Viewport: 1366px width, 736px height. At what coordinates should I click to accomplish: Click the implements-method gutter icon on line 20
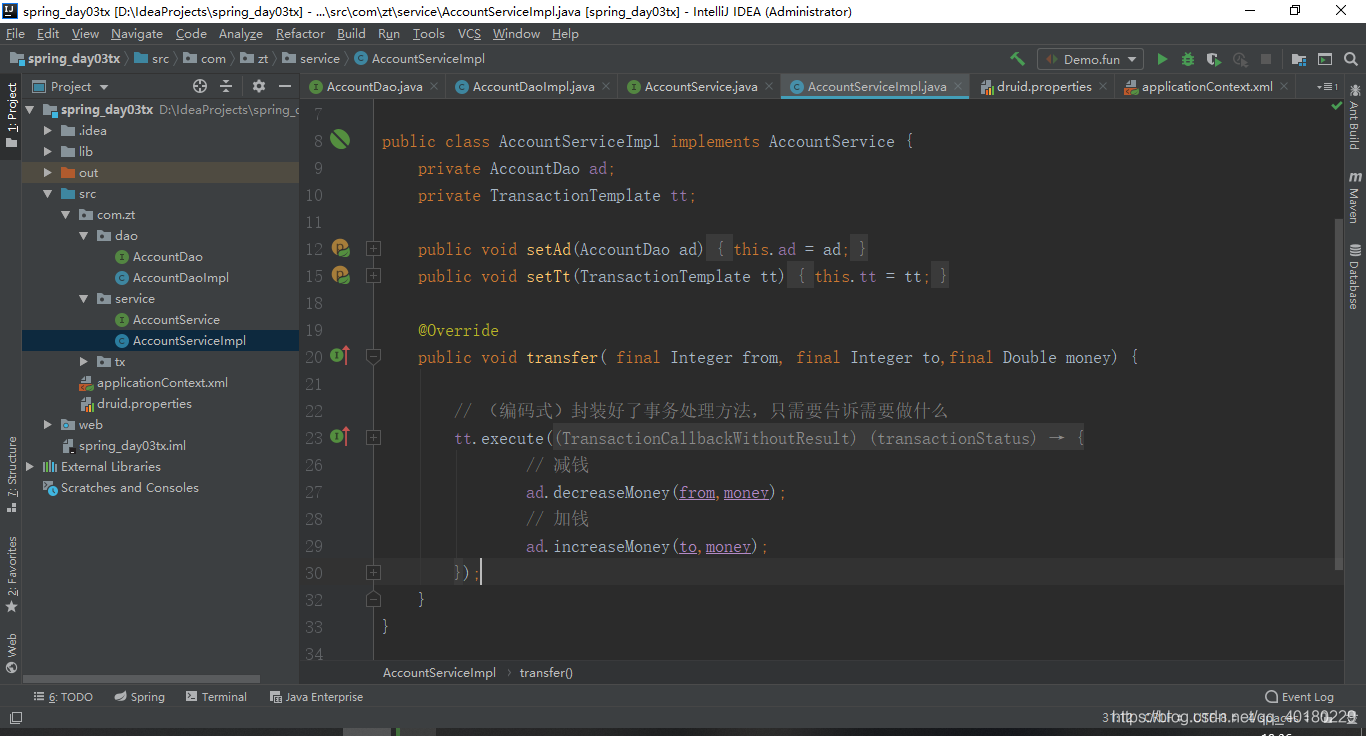coord(340,355)
